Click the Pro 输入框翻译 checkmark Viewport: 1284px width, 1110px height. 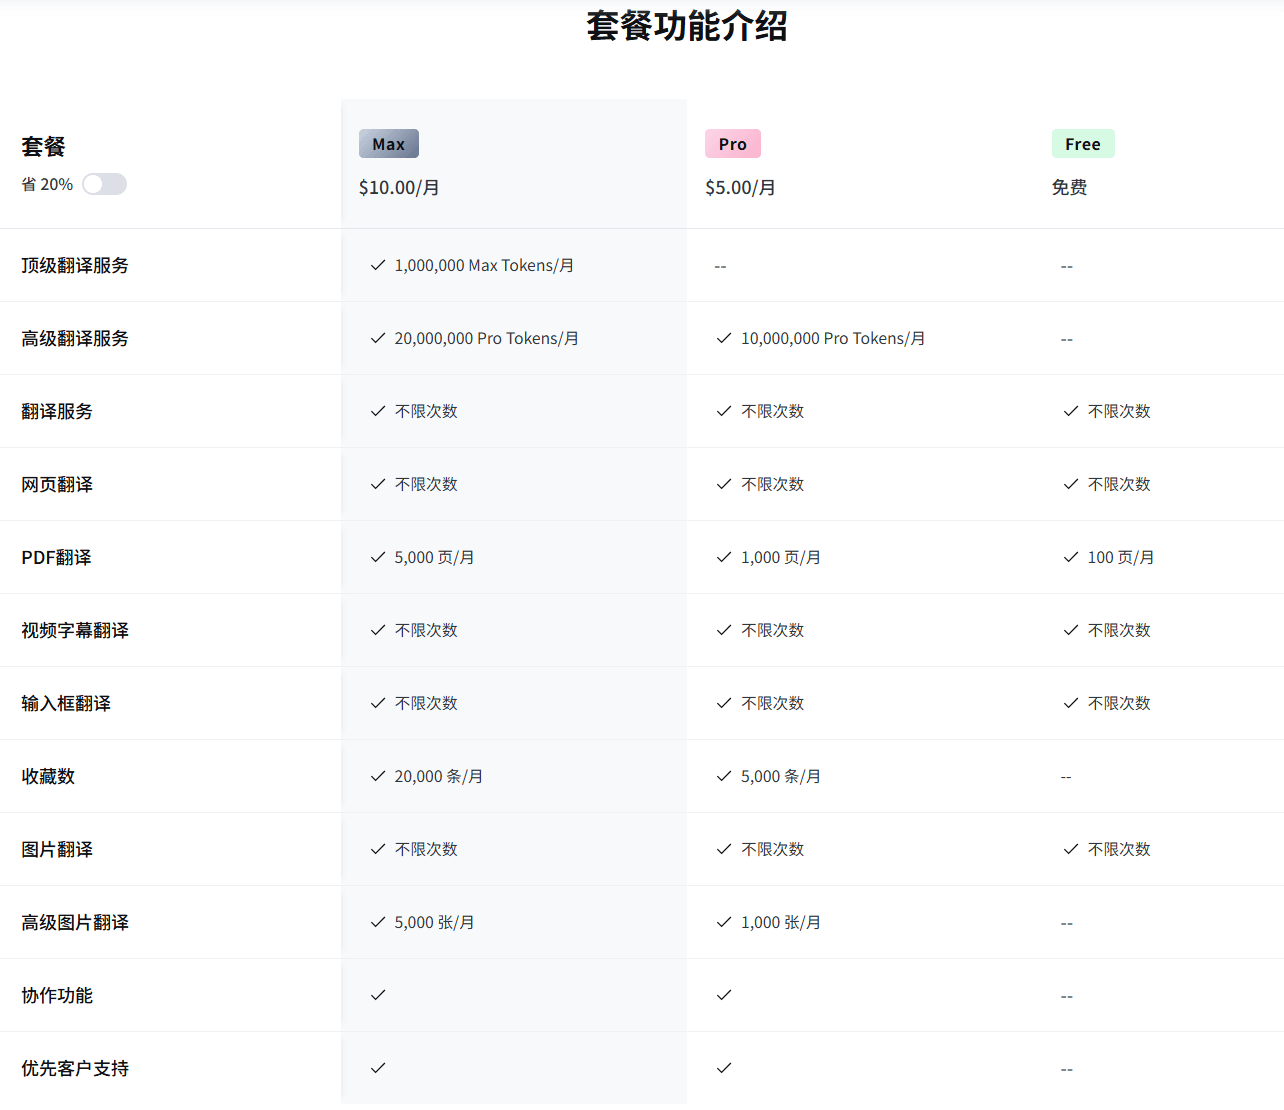(x=723, y=703)
